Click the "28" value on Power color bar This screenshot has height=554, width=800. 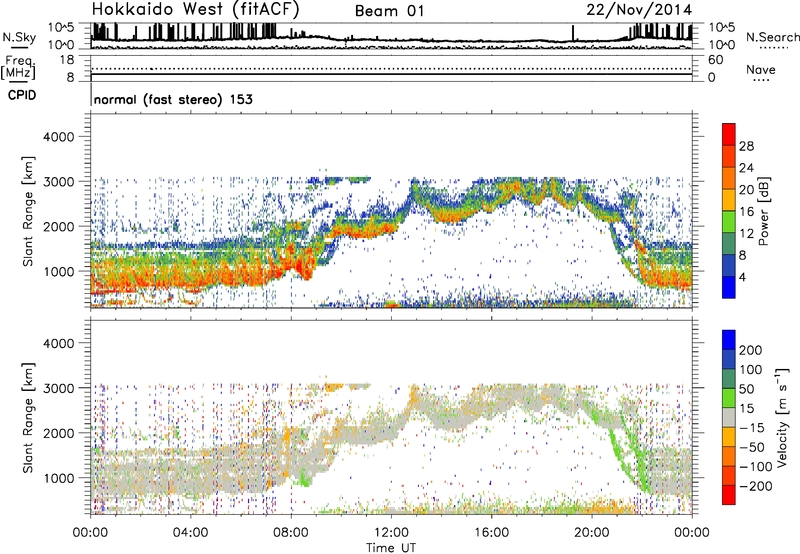pos(746,146)
